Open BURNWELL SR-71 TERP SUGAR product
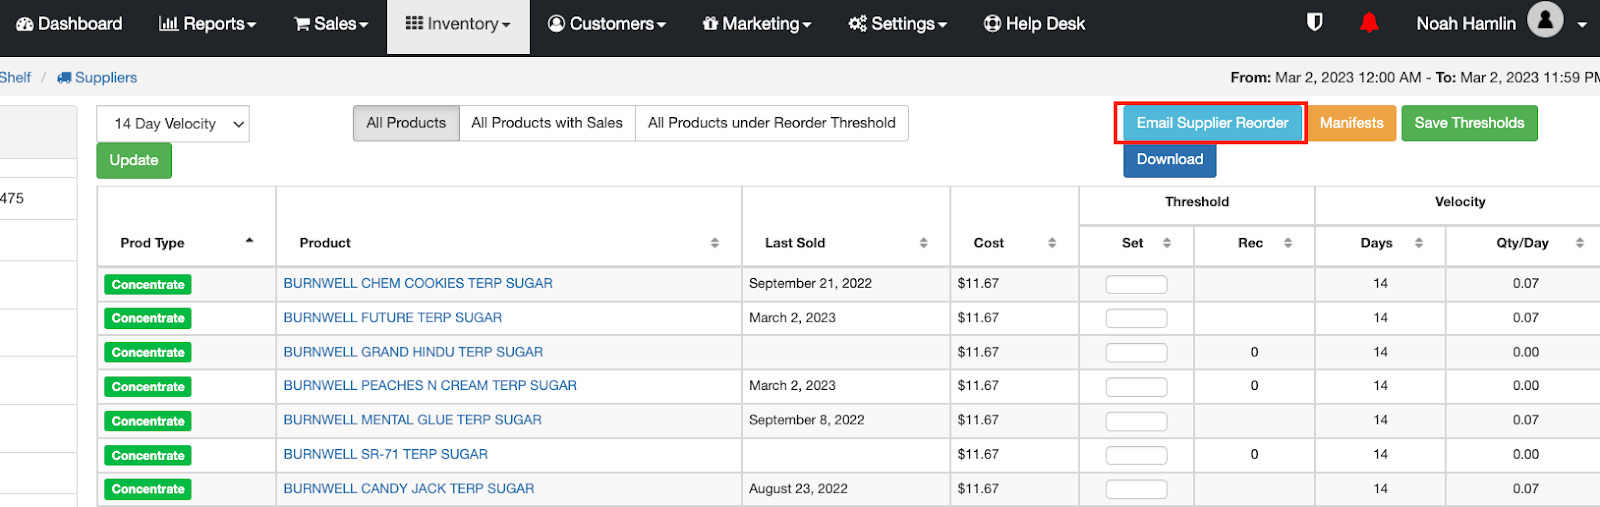This screenshot has height=507, width=1600. coord(386,454)
